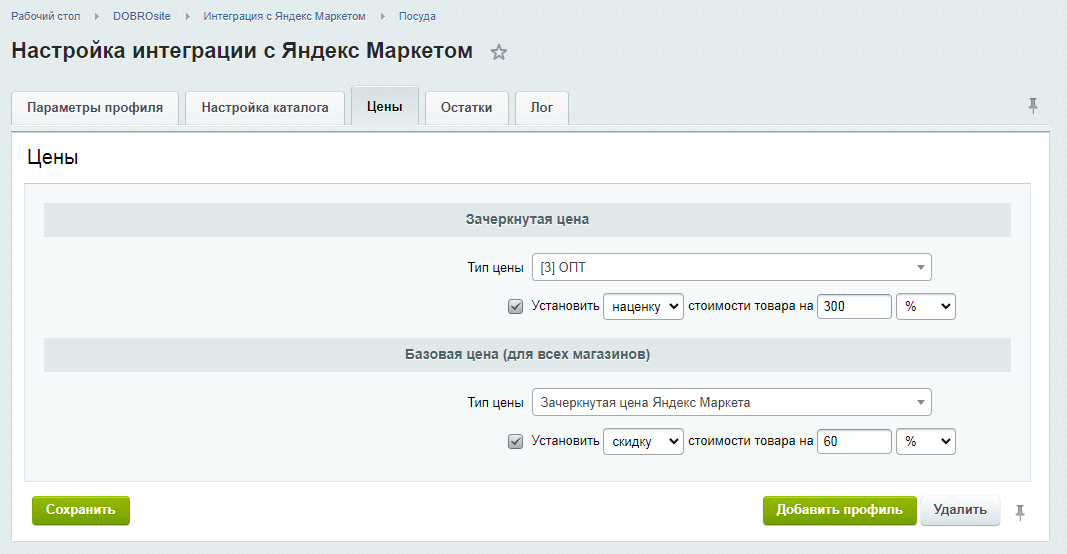
Task: Expand breadcrumb arrow before Посуда
Action: coord(382,16)
